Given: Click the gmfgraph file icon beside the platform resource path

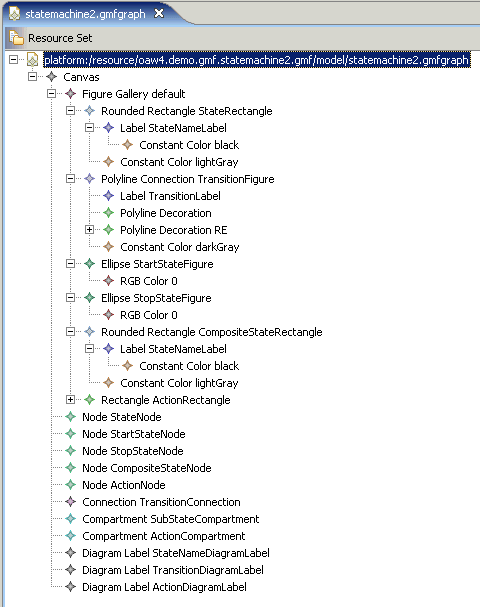Looking at the screenshot, I should (33, 60).
